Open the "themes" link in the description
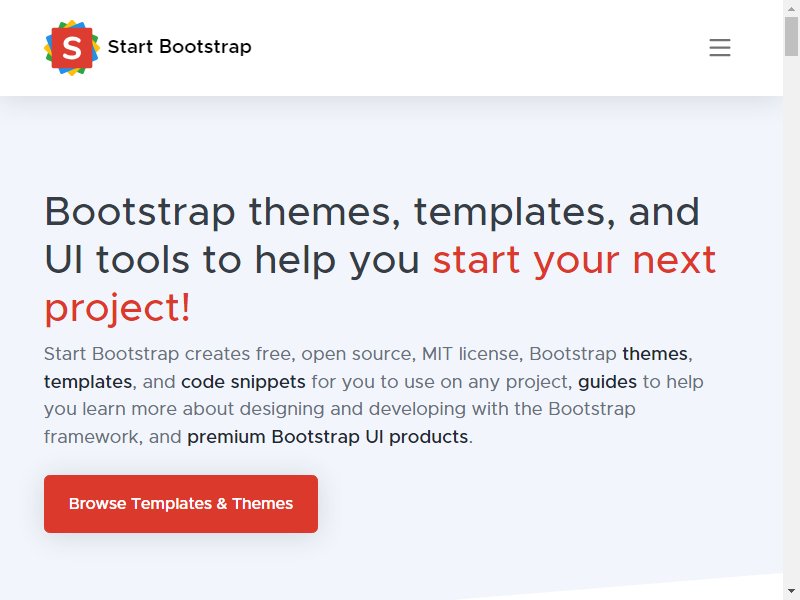 tap(655, 354)
